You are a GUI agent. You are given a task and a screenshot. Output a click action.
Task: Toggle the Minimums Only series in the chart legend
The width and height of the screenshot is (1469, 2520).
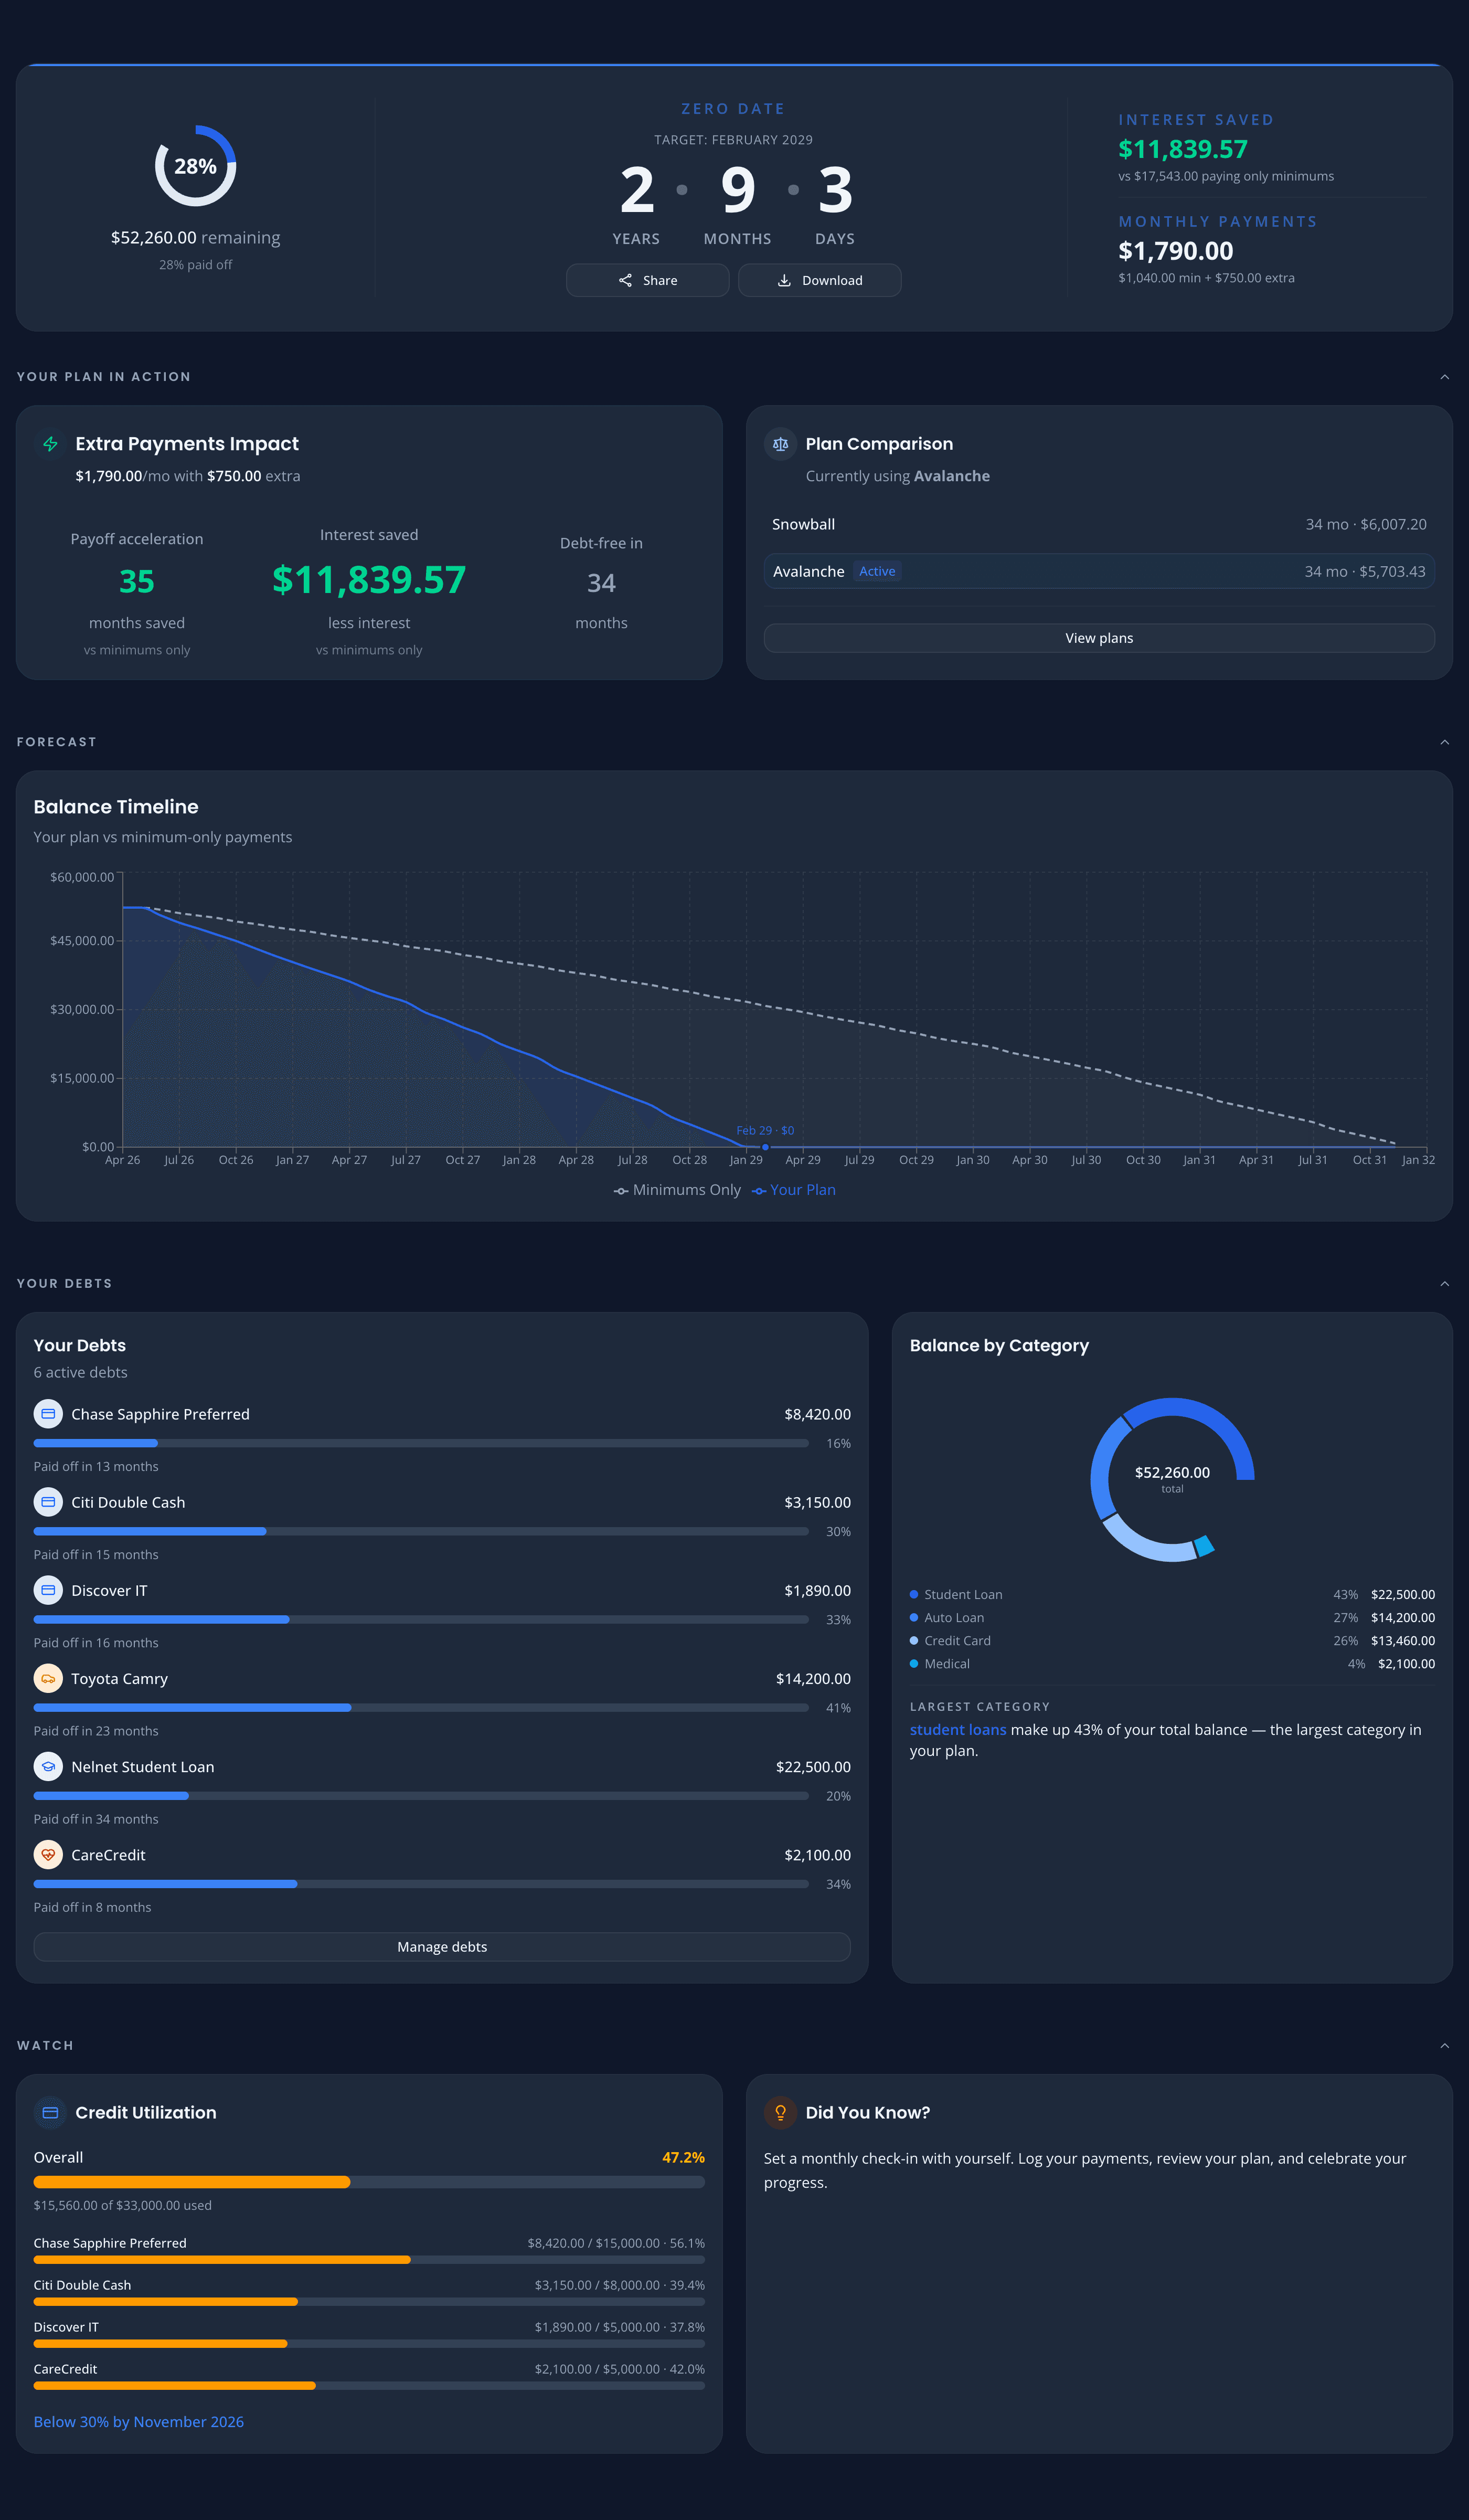tap(676, 1189)
